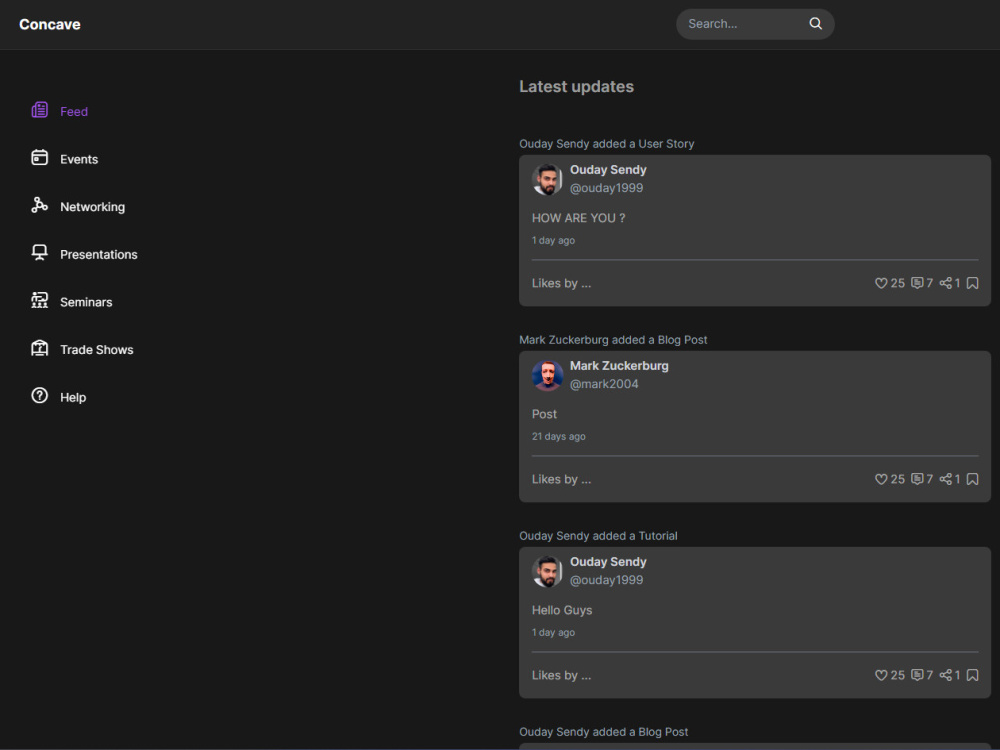This screenshot has width=1000, height=750.
Task: Open comments on 'Hello Guys' post
Action: point(917,675)
